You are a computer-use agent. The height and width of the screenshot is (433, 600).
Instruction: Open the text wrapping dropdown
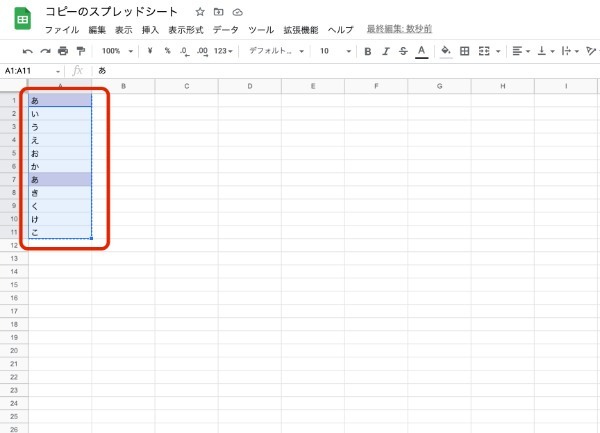570,51
